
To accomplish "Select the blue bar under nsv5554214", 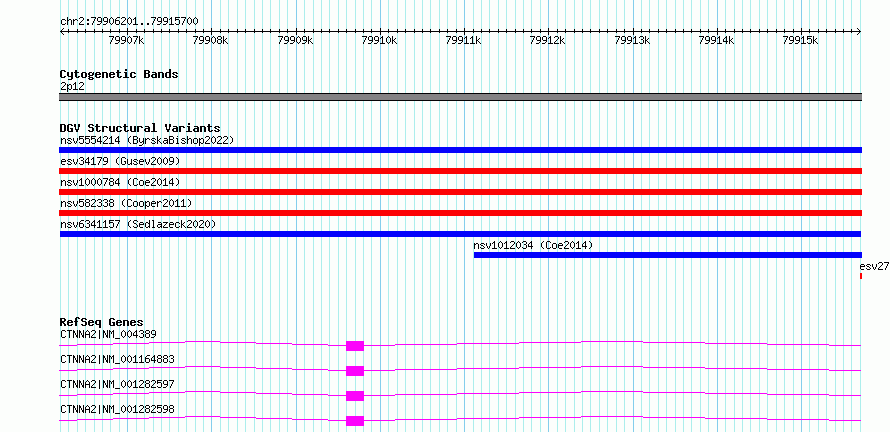I will 460,150.
